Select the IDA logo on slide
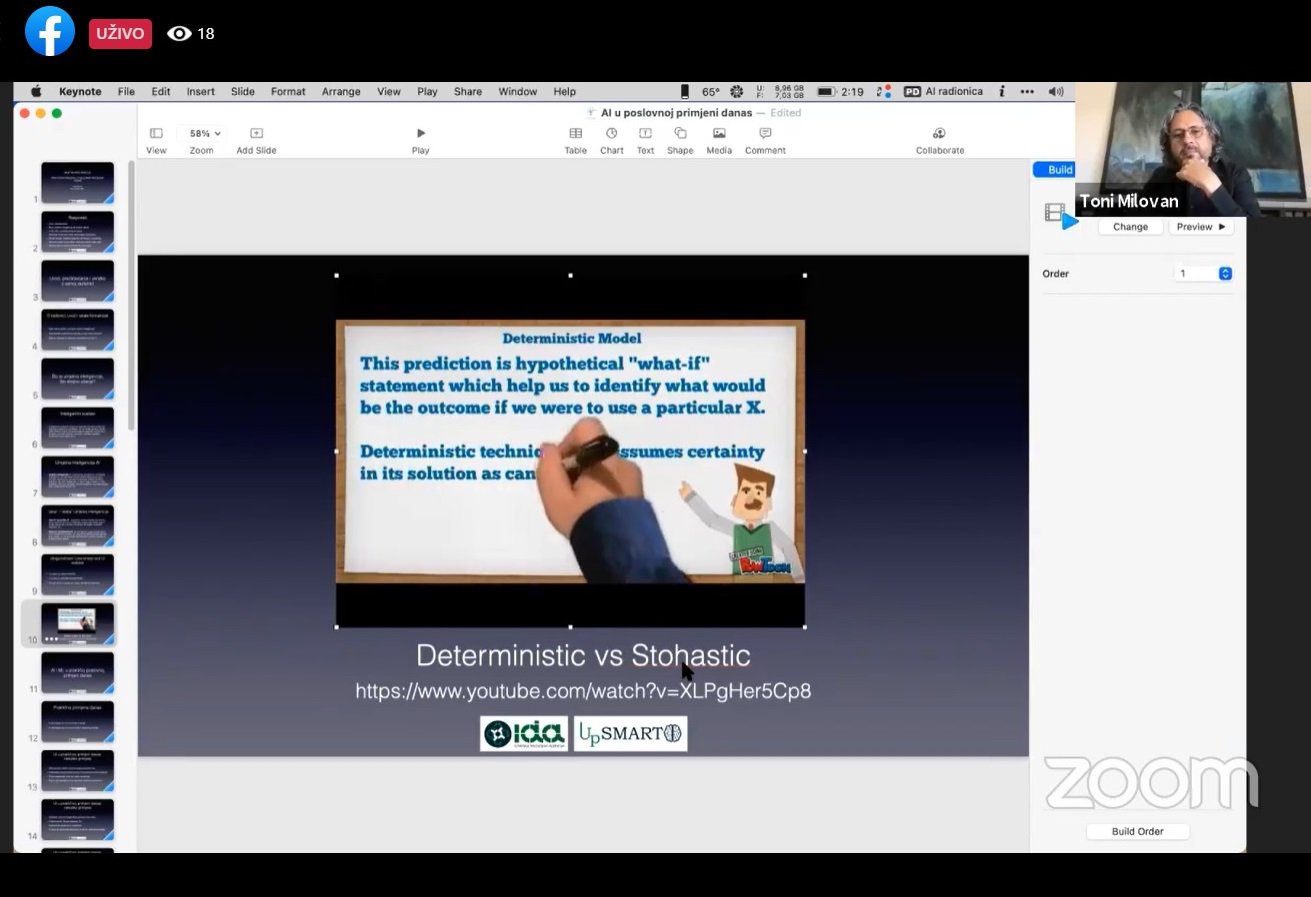 pyautogui.click(x=524, y=733)
